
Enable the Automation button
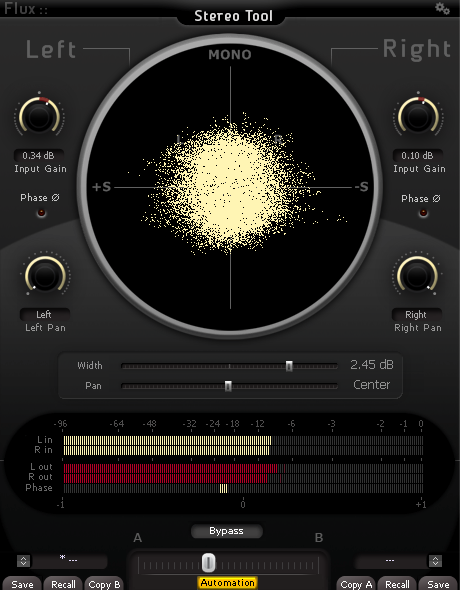point(227,583)
